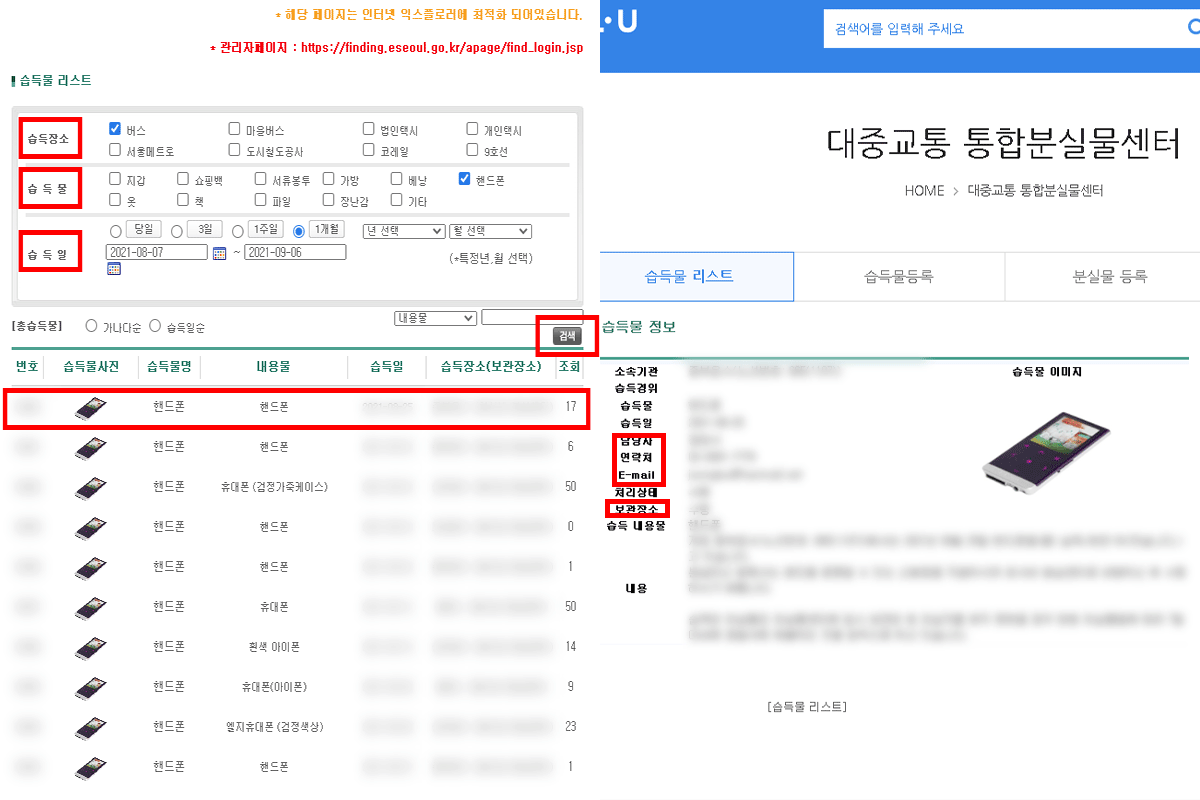Click the HOME breadcrumb link
Screen dimensions: 1200x800
tap(923, 190)
